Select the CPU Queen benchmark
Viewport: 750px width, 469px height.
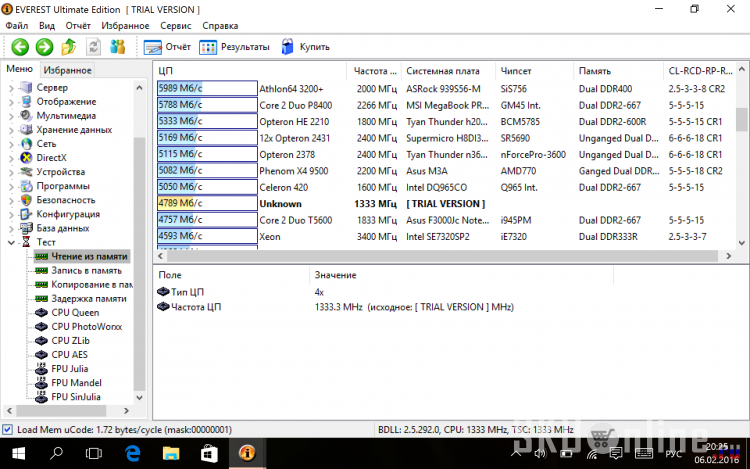(x=67, y=313)
